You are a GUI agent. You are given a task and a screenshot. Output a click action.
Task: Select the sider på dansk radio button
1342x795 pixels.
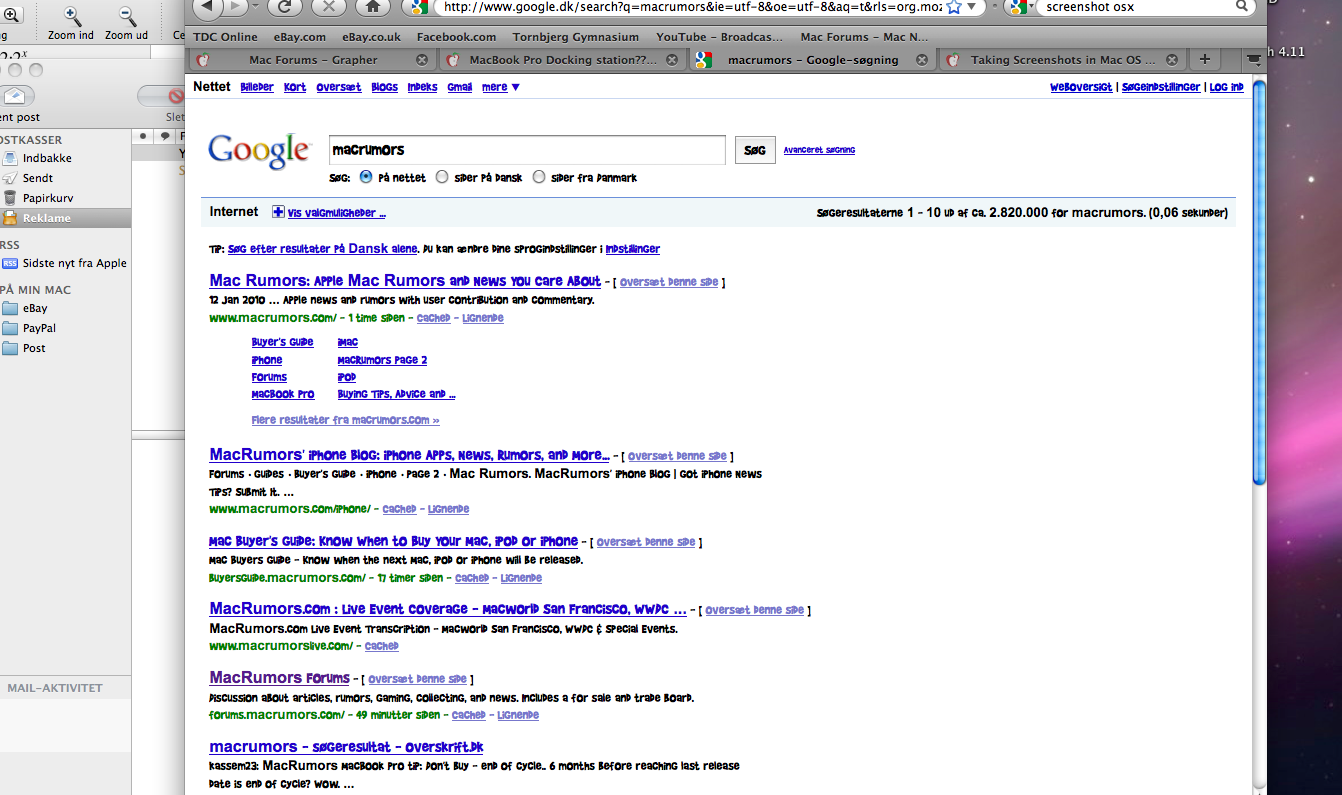click(442, 177)
